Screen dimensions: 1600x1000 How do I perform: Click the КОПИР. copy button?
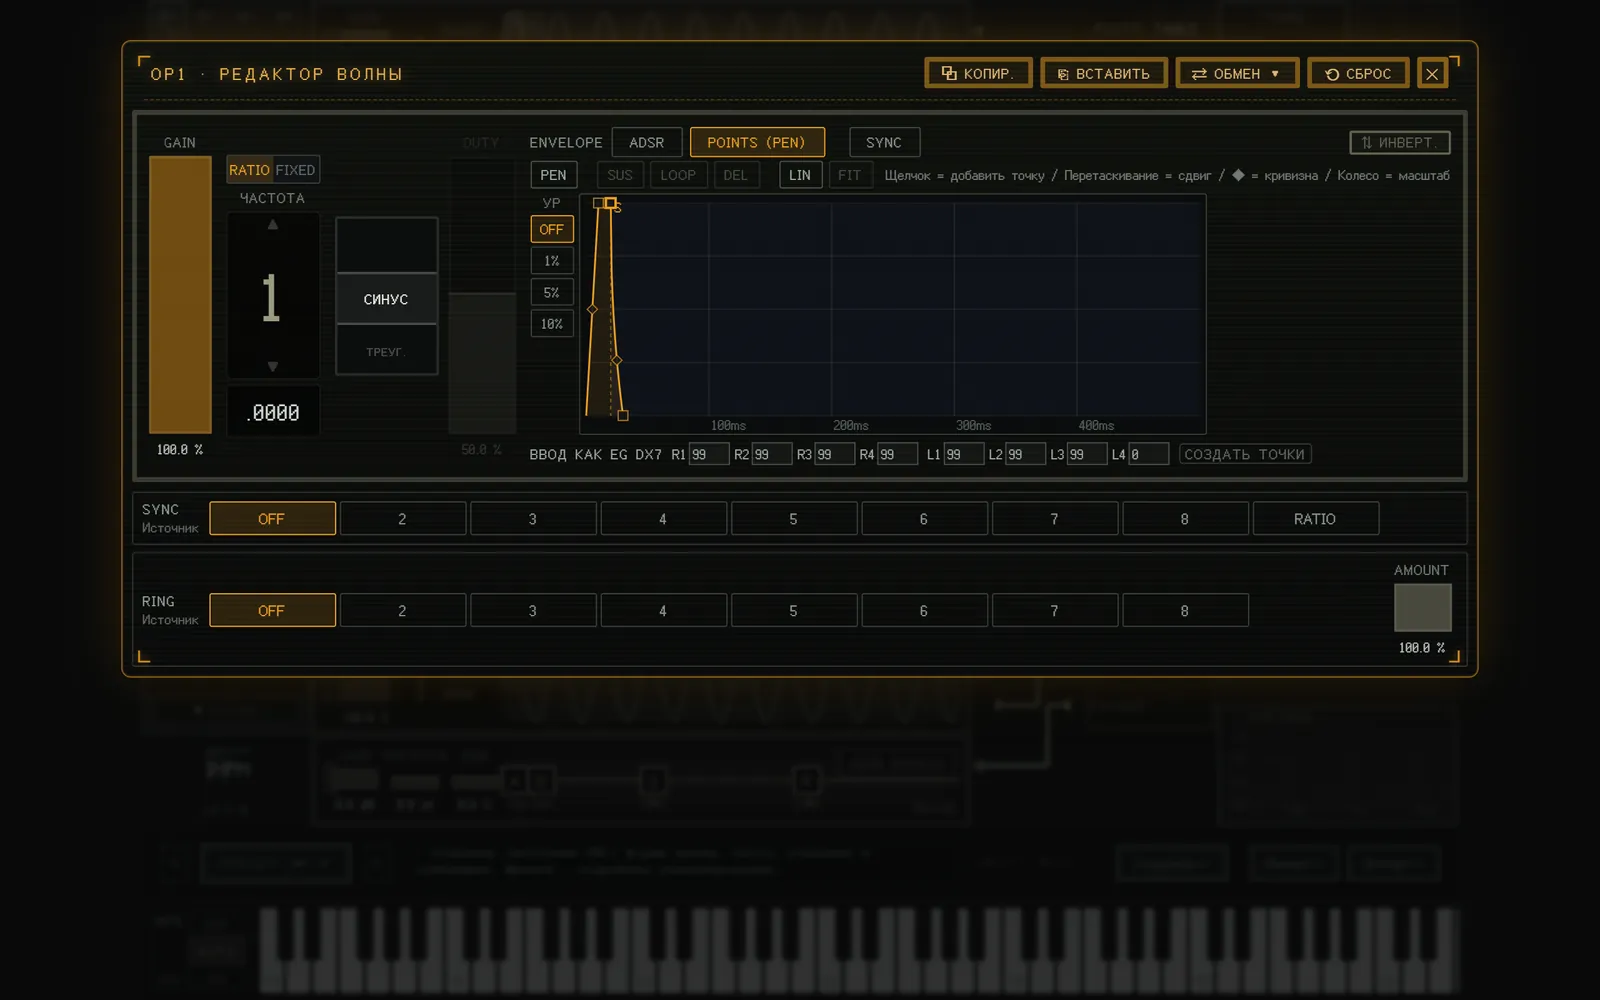coord(978,73)
